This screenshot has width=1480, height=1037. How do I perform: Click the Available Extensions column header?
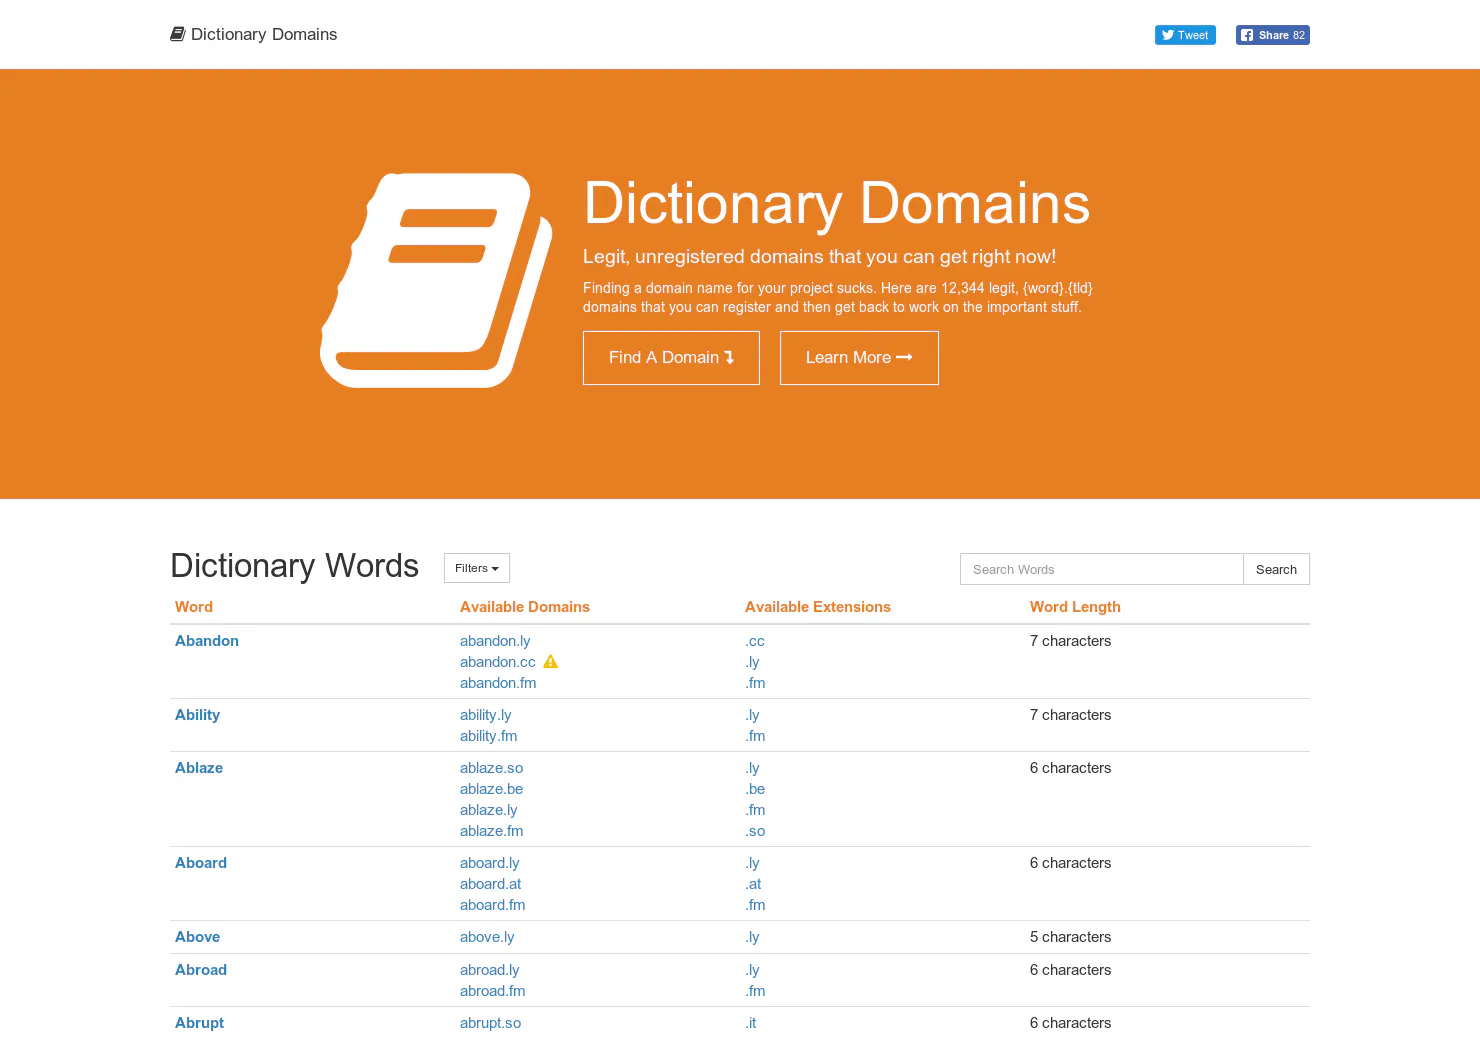coord(818,607)
